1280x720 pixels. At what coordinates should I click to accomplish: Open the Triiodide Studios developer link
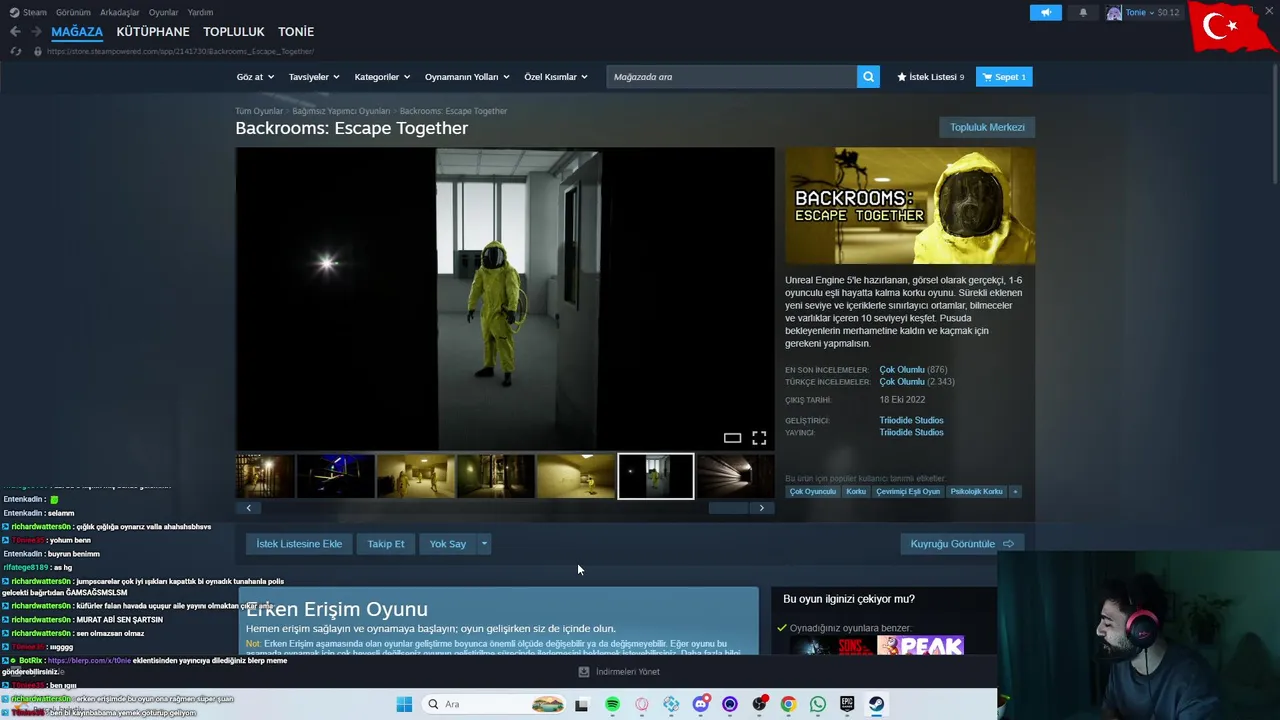(911, 421)
